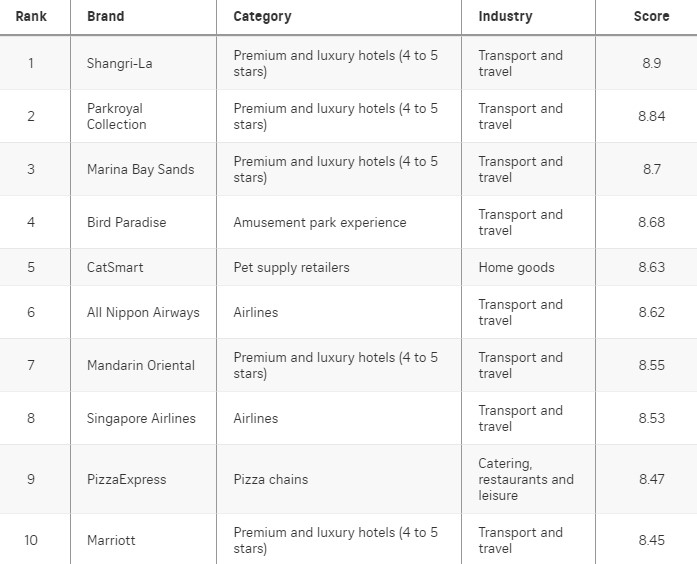This screenshot has width=697, height=564.
Task: Select PizzaExpress in the Brand column
Action: click(127, 479)
